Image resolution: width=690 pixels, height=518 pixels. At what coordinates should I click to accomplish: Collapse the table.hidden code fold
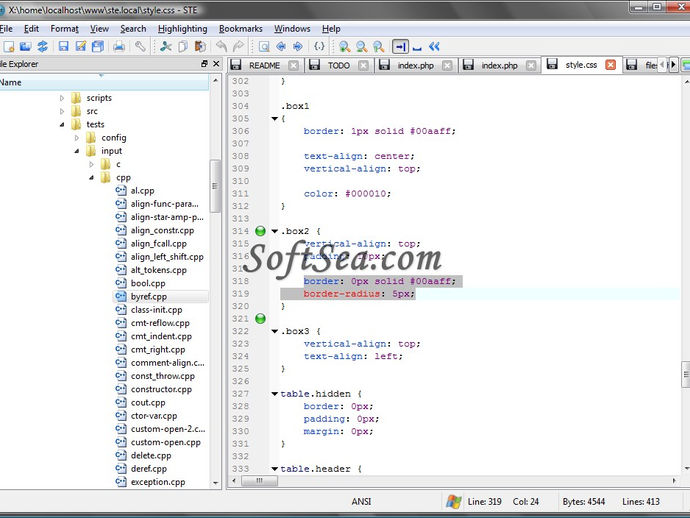pos(275,394)
